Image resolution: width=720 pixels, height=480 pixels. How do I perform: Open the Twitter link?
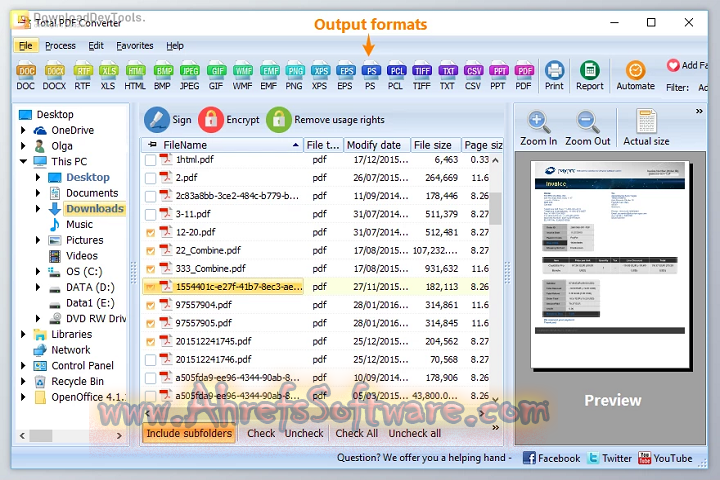pos(610,458)
